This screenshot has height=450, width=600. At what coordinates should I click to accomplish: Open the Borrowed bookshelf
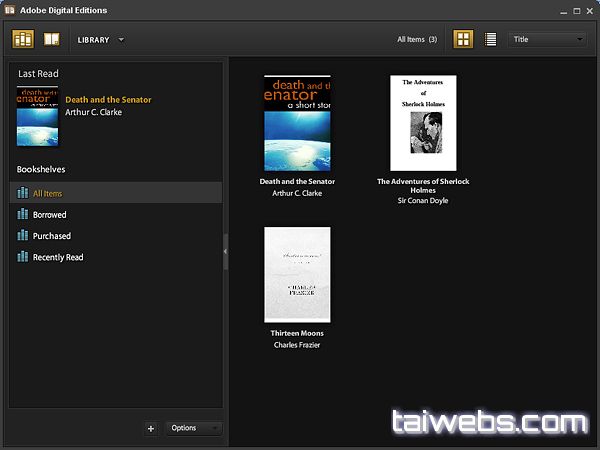tap(50, 215)
